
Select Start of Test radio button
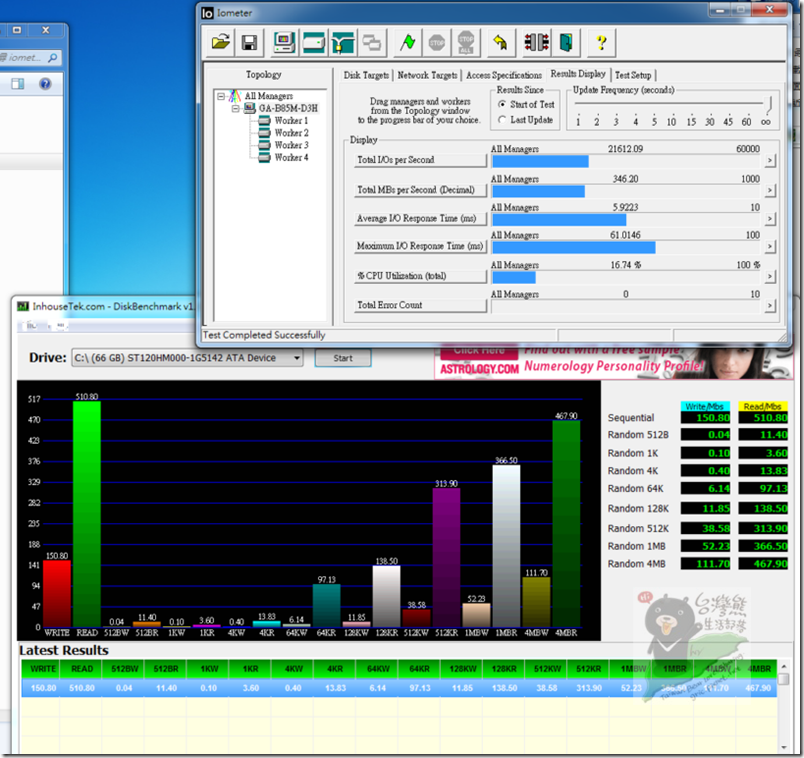click(502, 104)
